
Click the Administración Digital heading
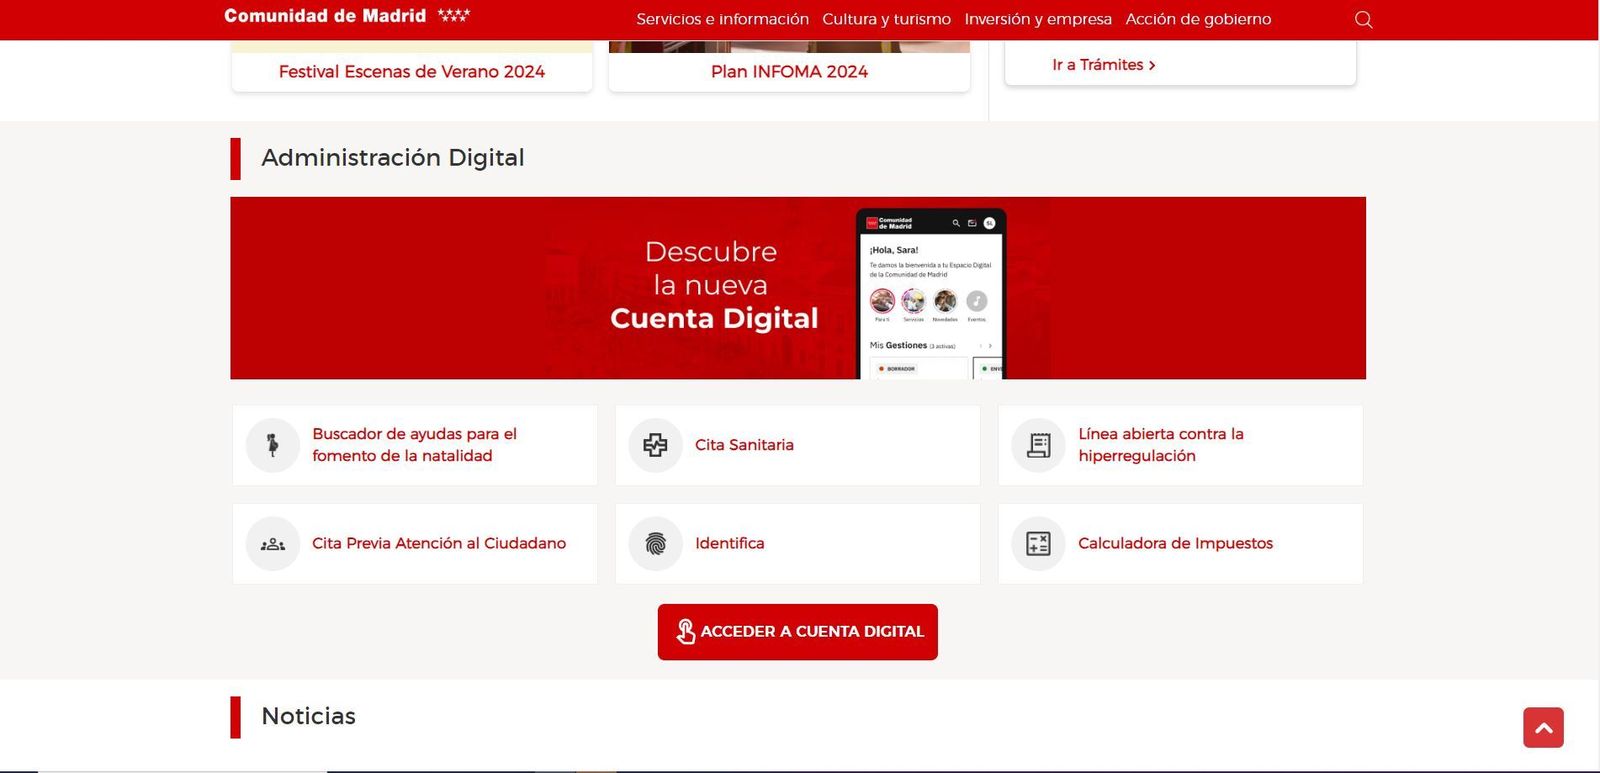(392, 158)
